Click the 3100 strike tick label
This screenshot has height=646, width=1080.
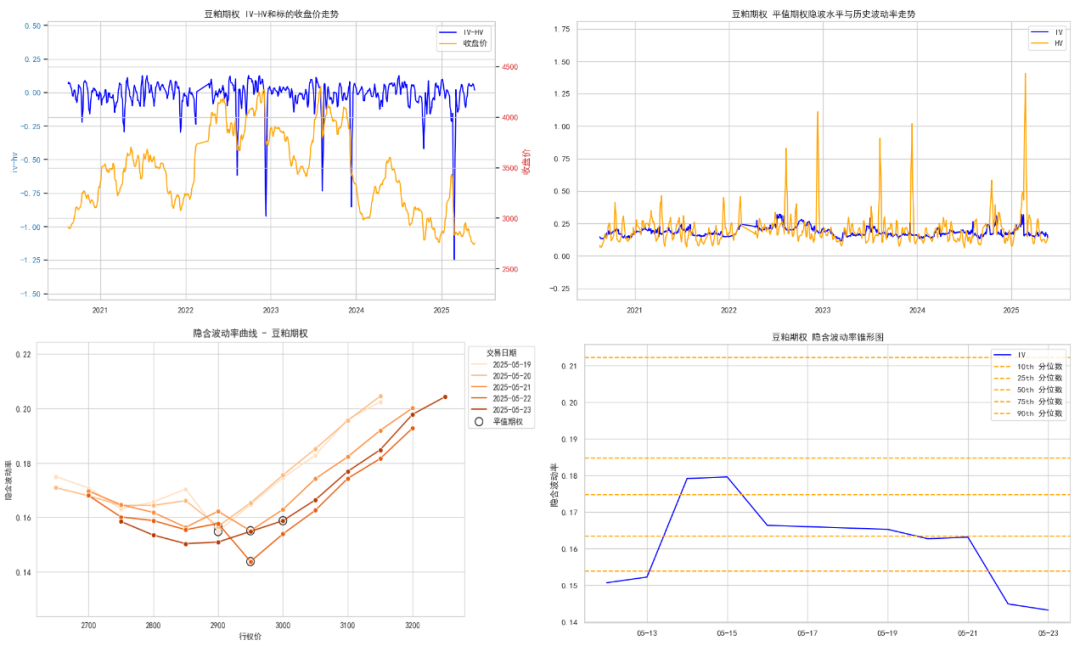click(347, 625)
